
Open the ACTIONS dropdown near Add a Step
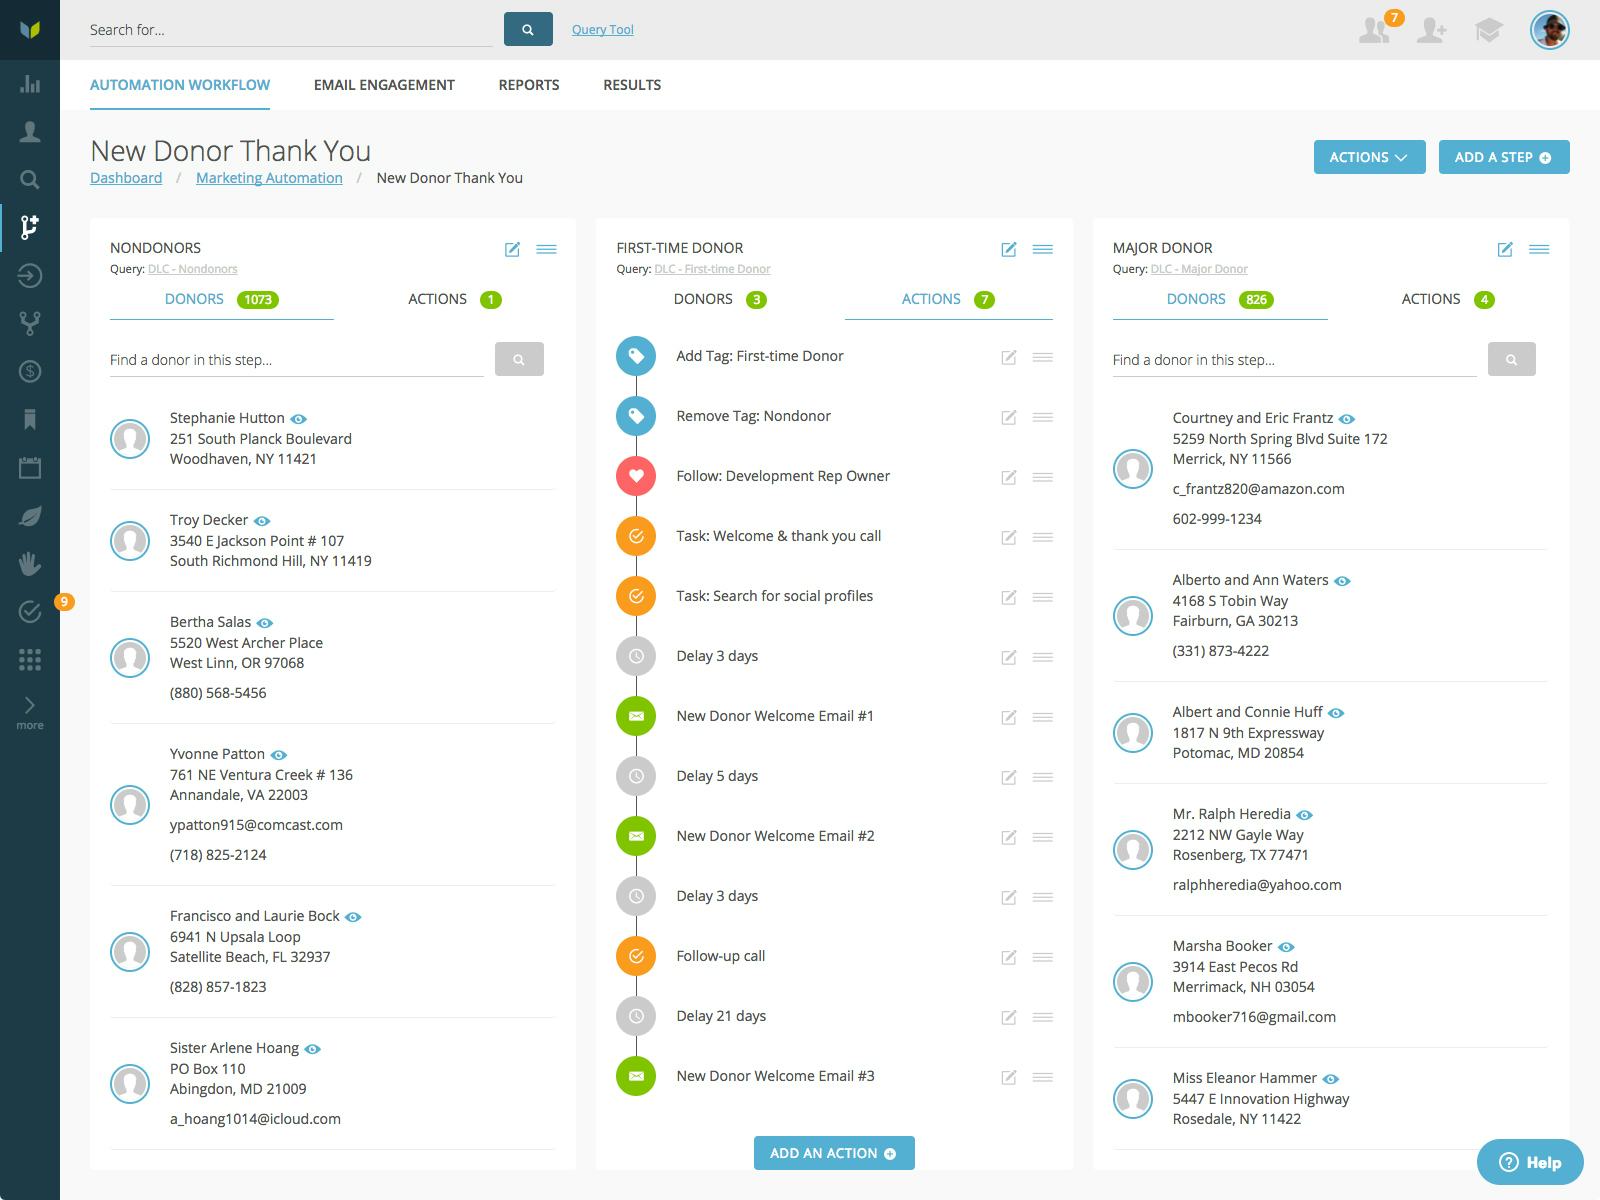coord(1369,157)
